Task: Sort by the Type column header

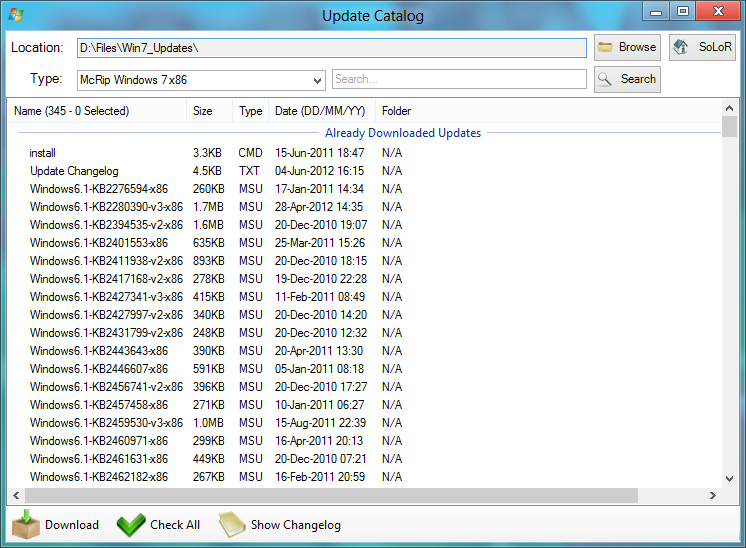Action: click(x=250, y=111)
